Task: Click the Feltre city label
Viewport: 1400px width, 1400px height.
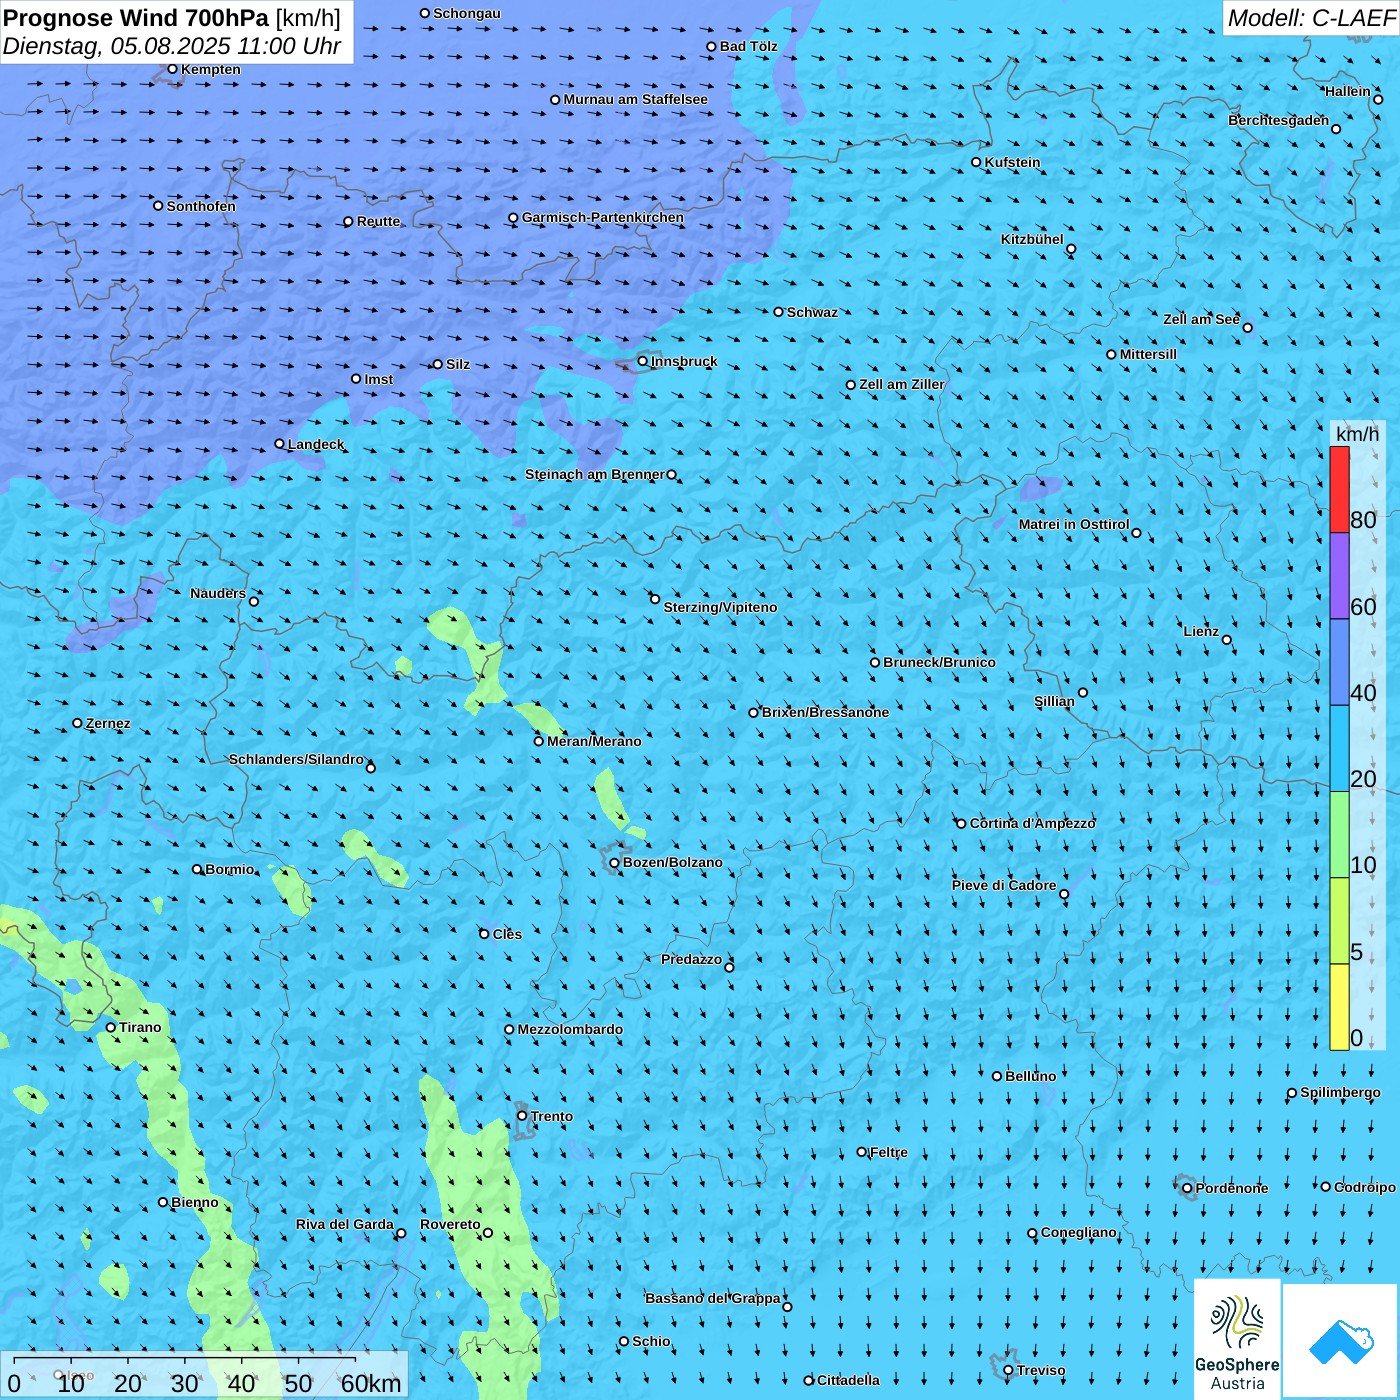Action: click(x=888, y=1152)
